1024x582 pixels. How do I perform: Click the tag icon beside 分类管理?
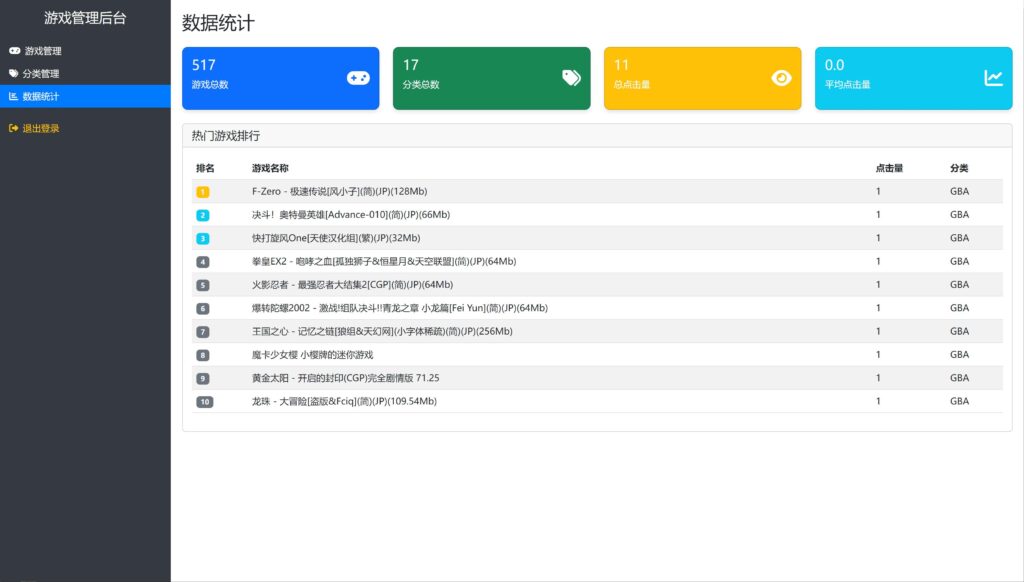(14, 72)
